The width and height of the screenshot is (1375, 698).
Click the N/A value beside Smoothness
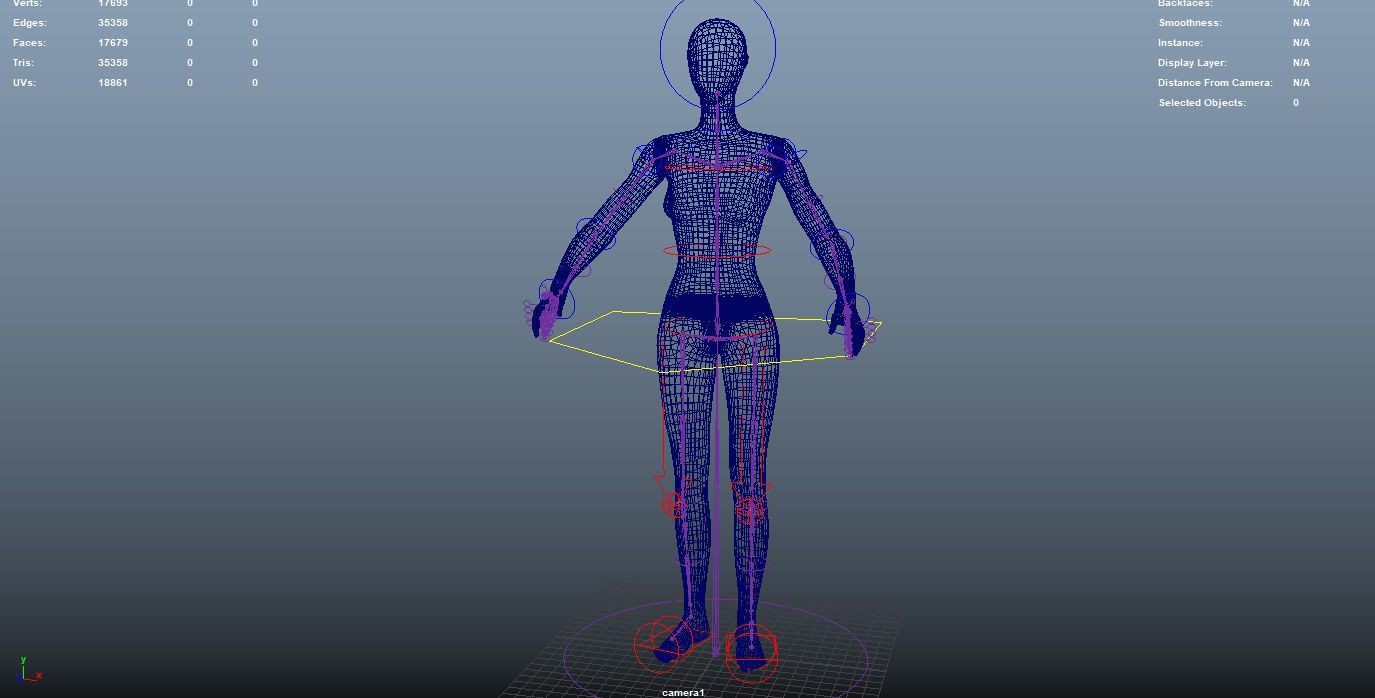[1301, 23]
